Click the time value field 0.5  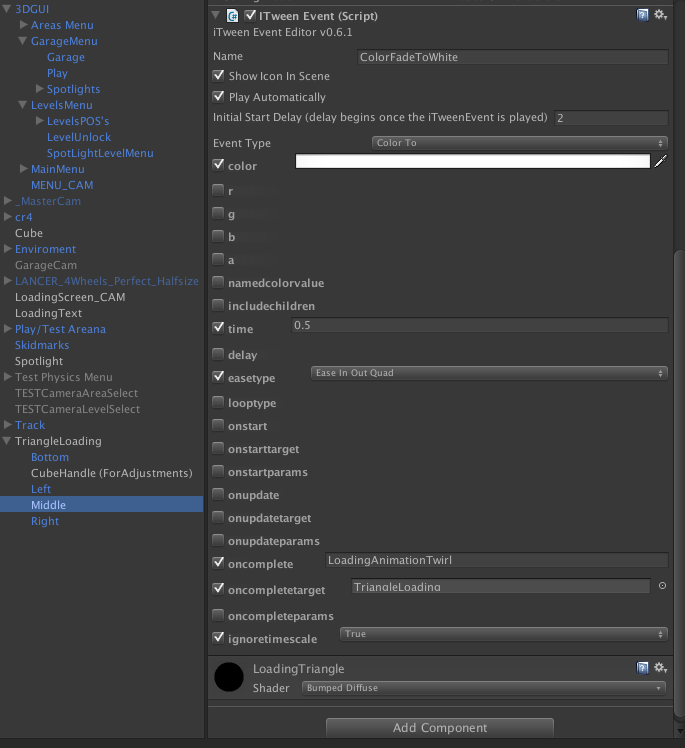click(480, 325)
